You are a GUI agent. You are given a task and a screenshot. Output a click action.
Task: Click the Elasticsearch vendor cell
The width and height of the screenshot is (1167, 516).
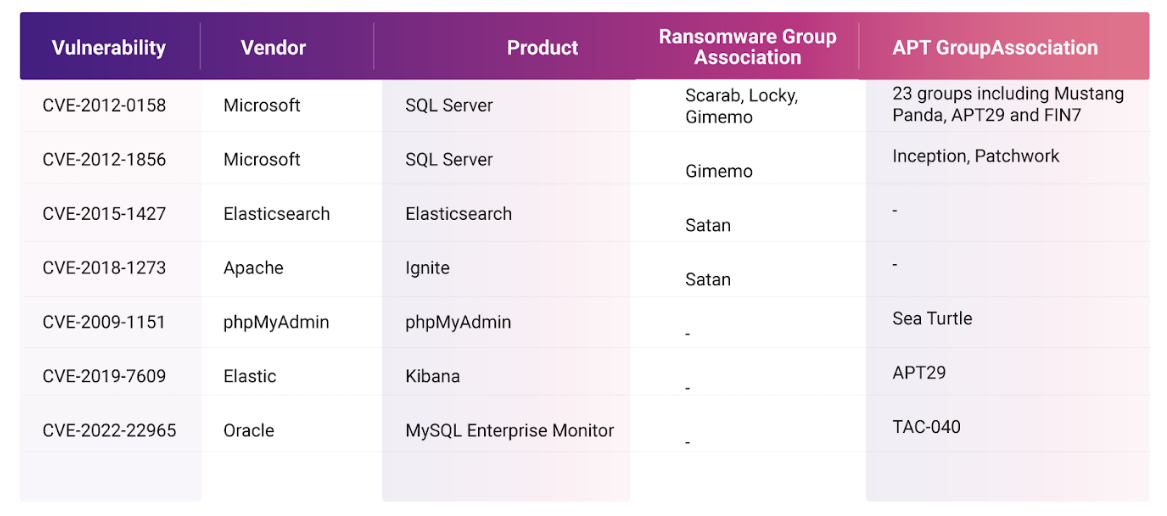point(276,214)
